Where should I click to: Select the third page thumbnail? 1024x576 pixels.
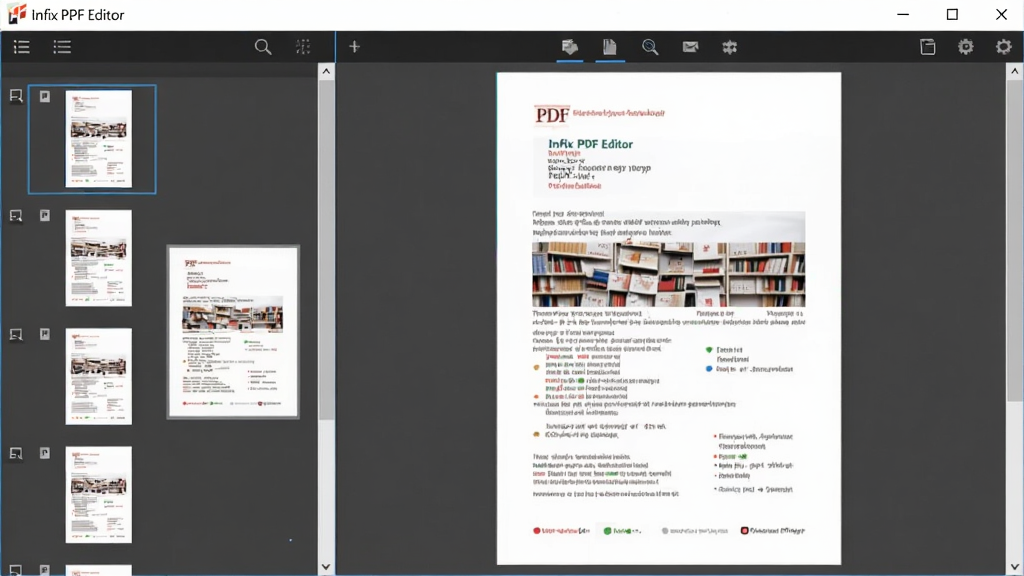[99, 377]
